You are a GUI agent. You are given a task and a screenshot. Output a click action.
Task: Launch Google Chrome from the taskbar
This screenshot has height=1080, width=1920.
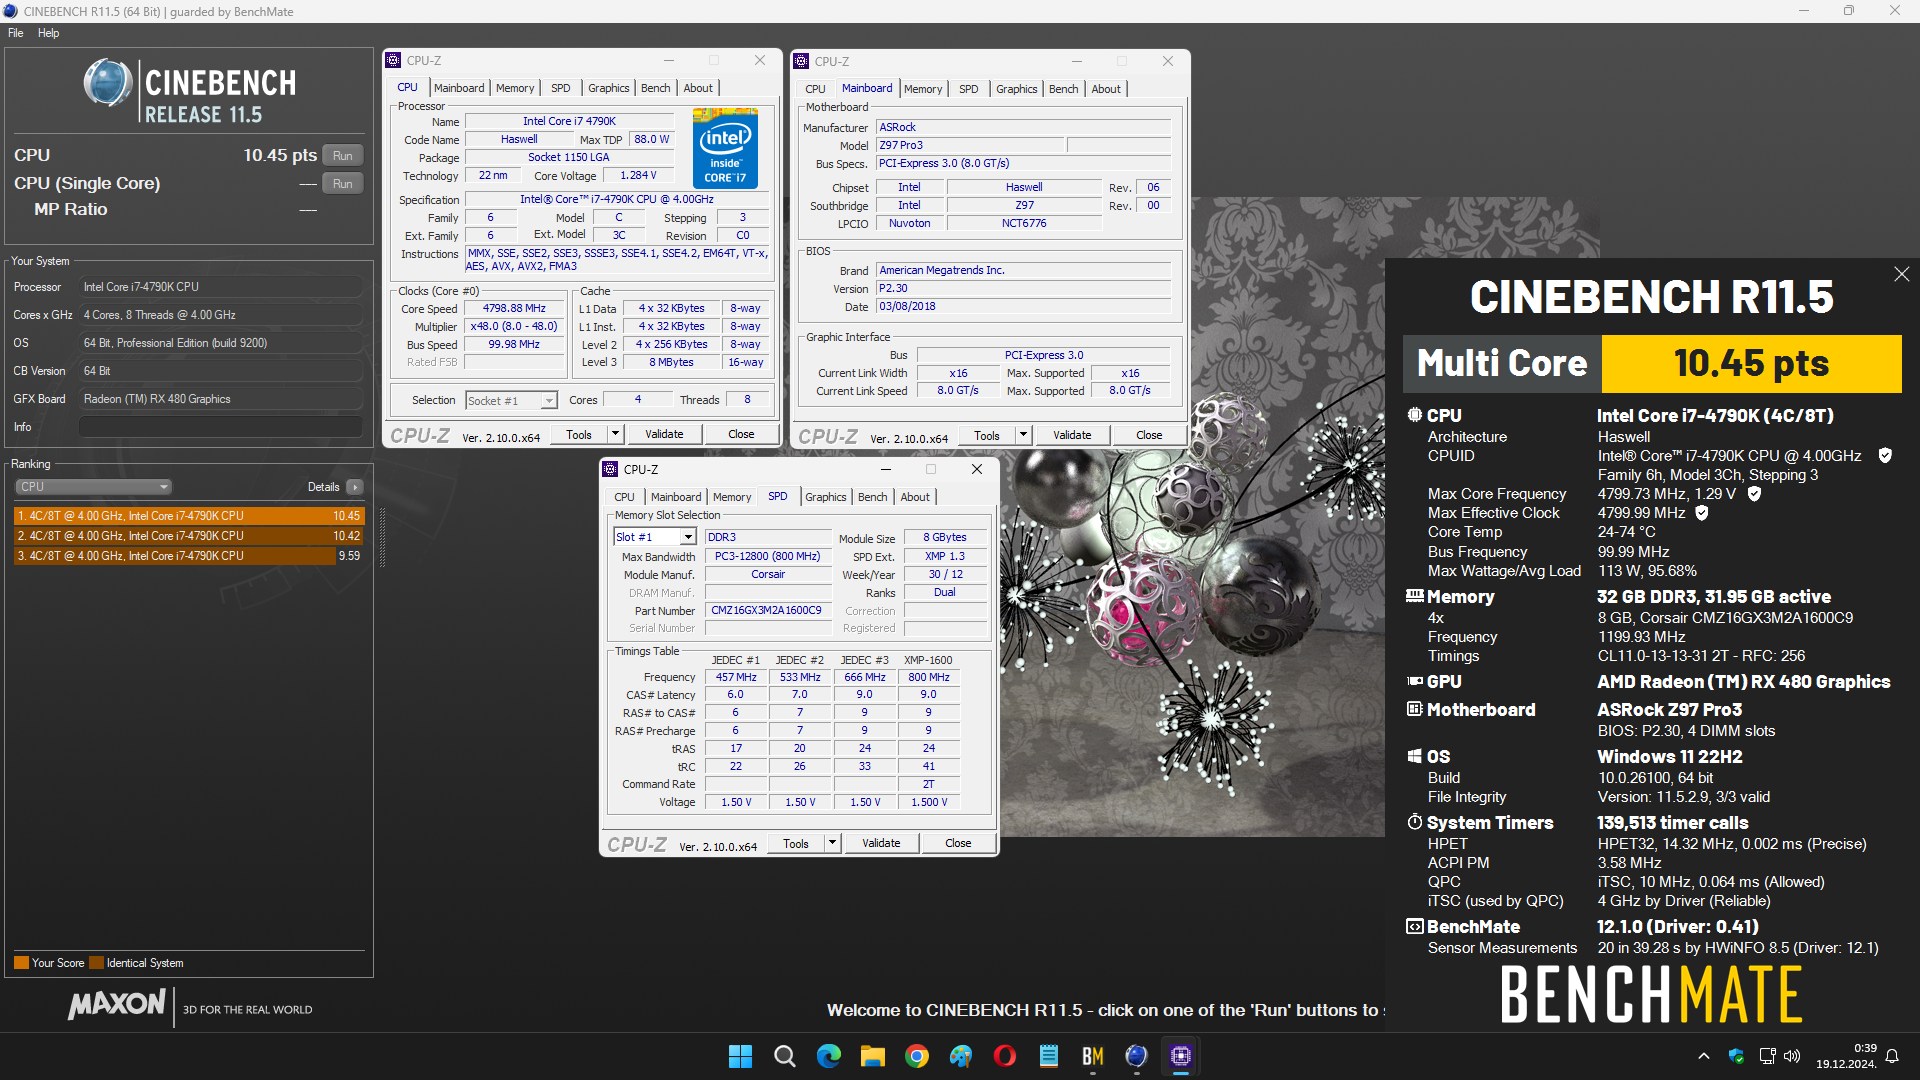click(917, 1056)
